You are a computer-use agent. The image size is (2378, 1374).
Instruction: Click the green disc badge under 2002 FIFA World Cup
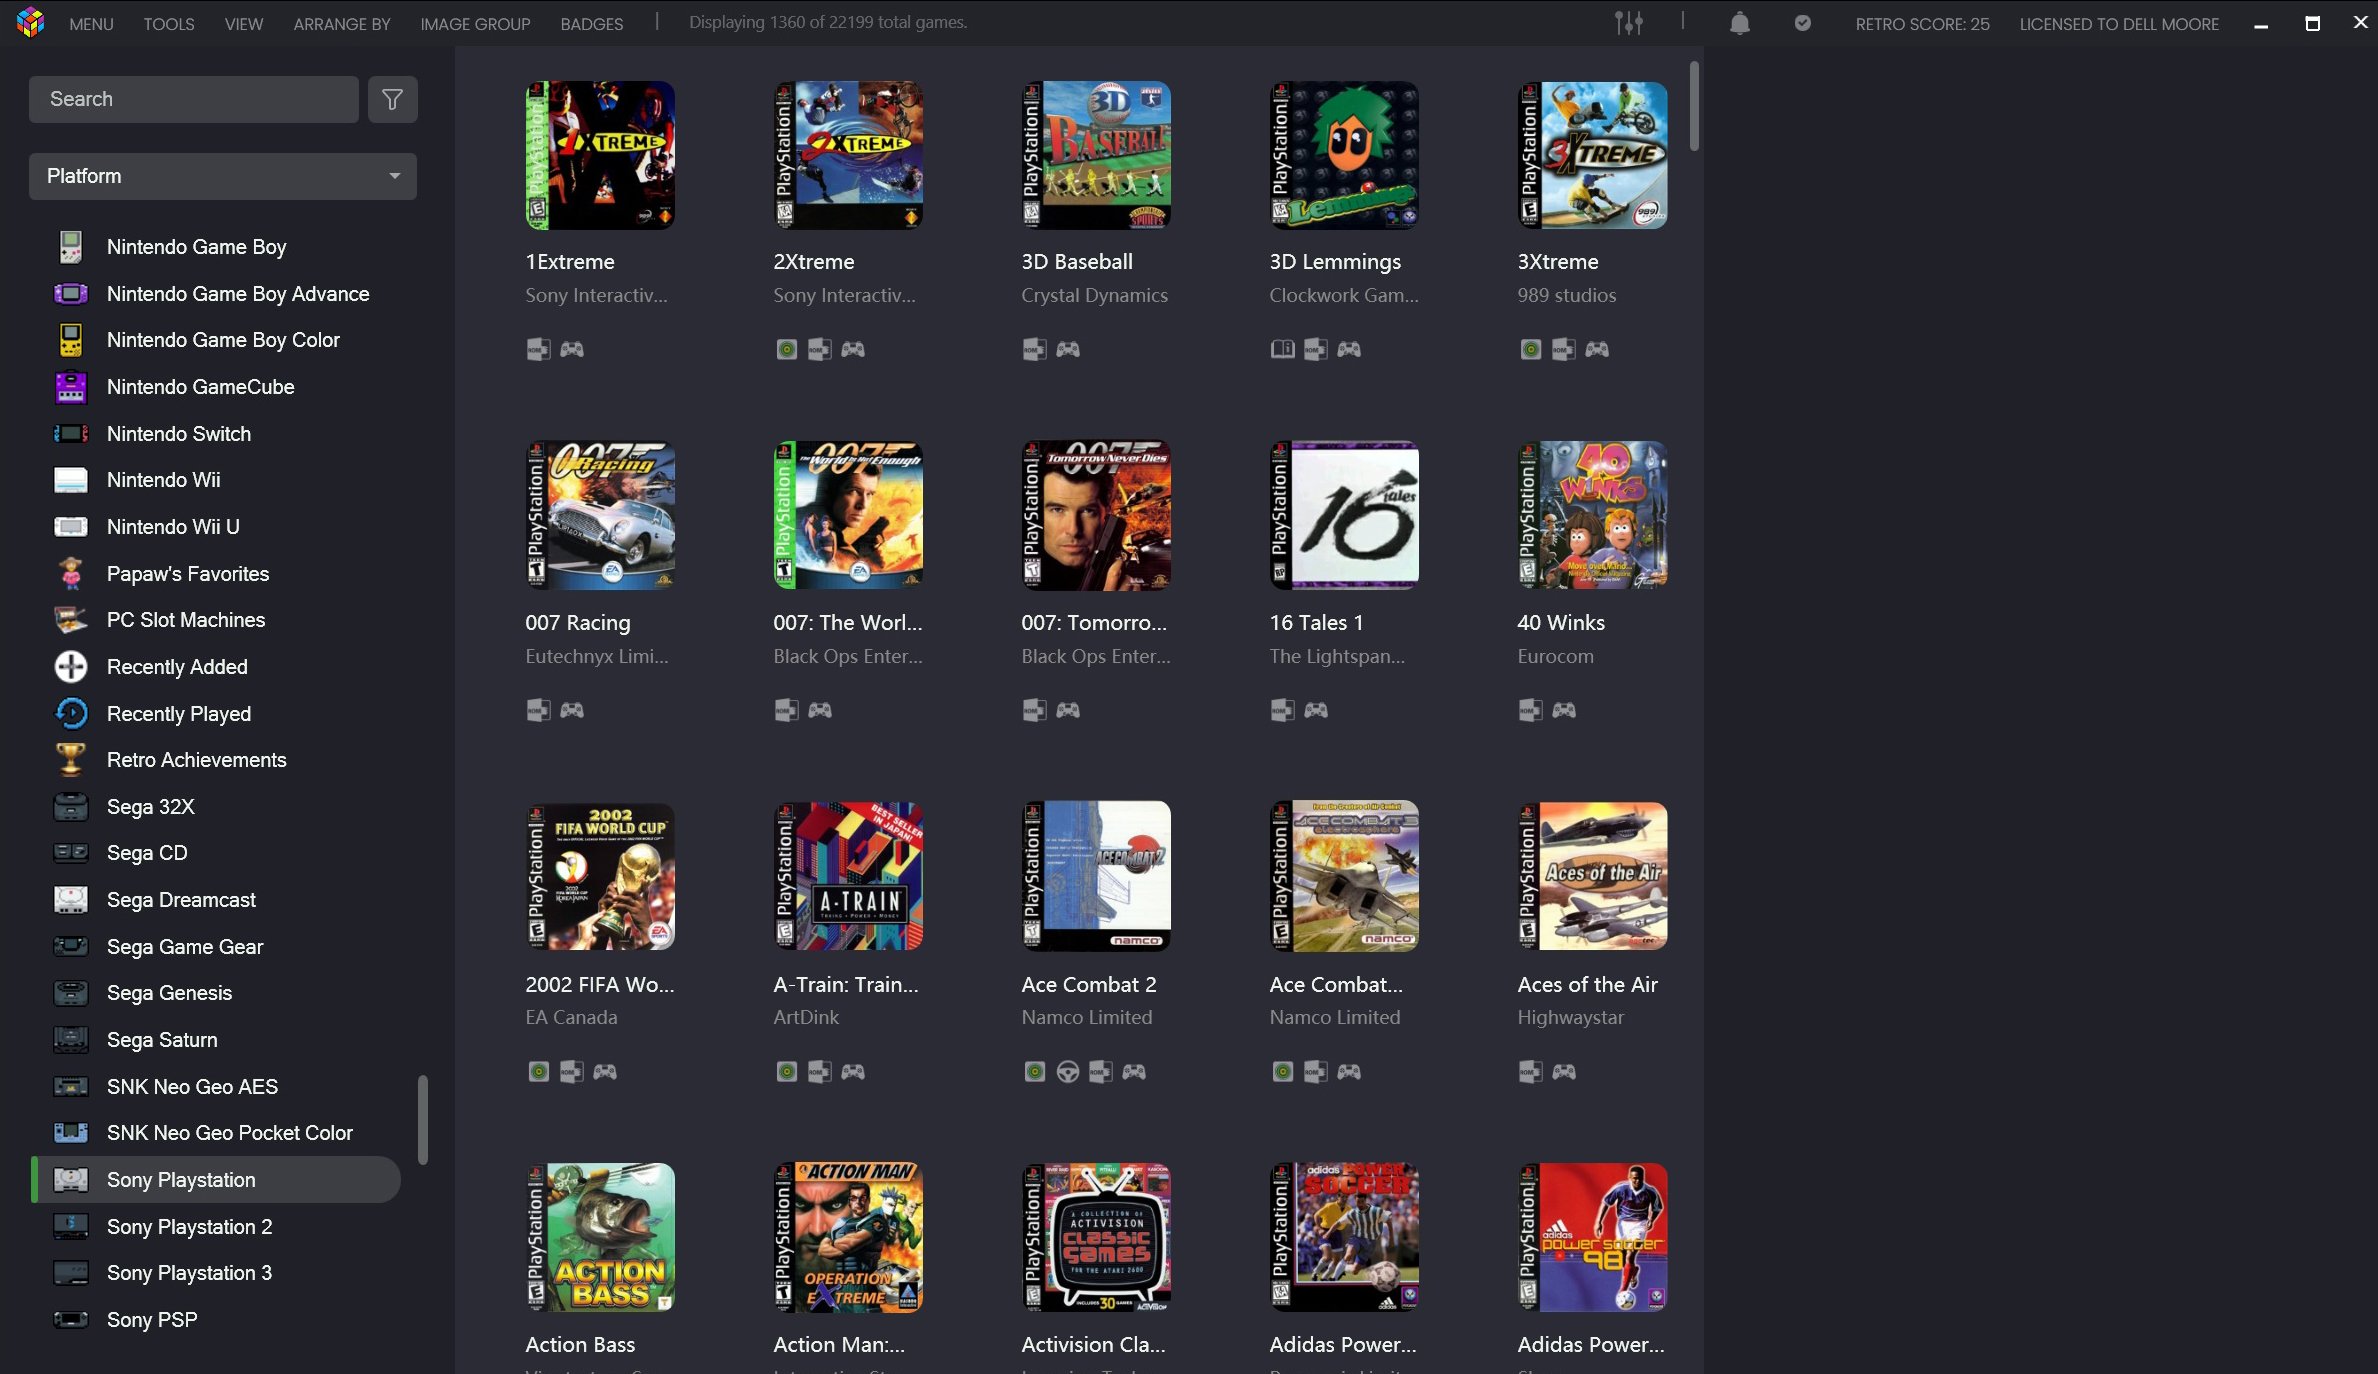538,1072
